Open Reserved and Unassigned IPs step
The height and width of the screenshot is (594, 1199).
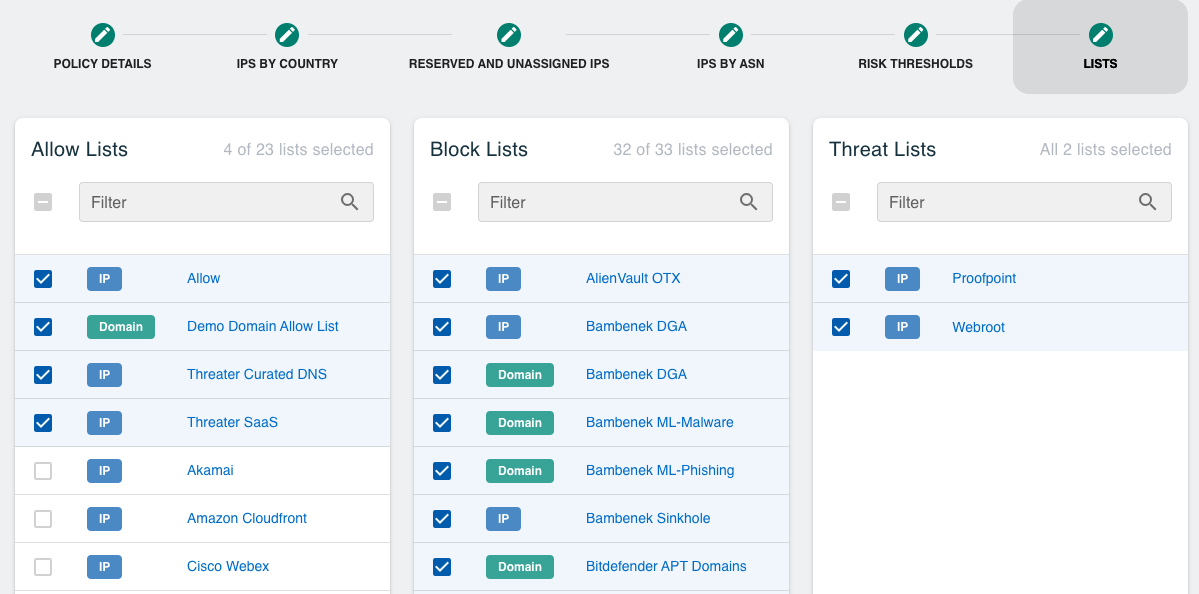509,64
